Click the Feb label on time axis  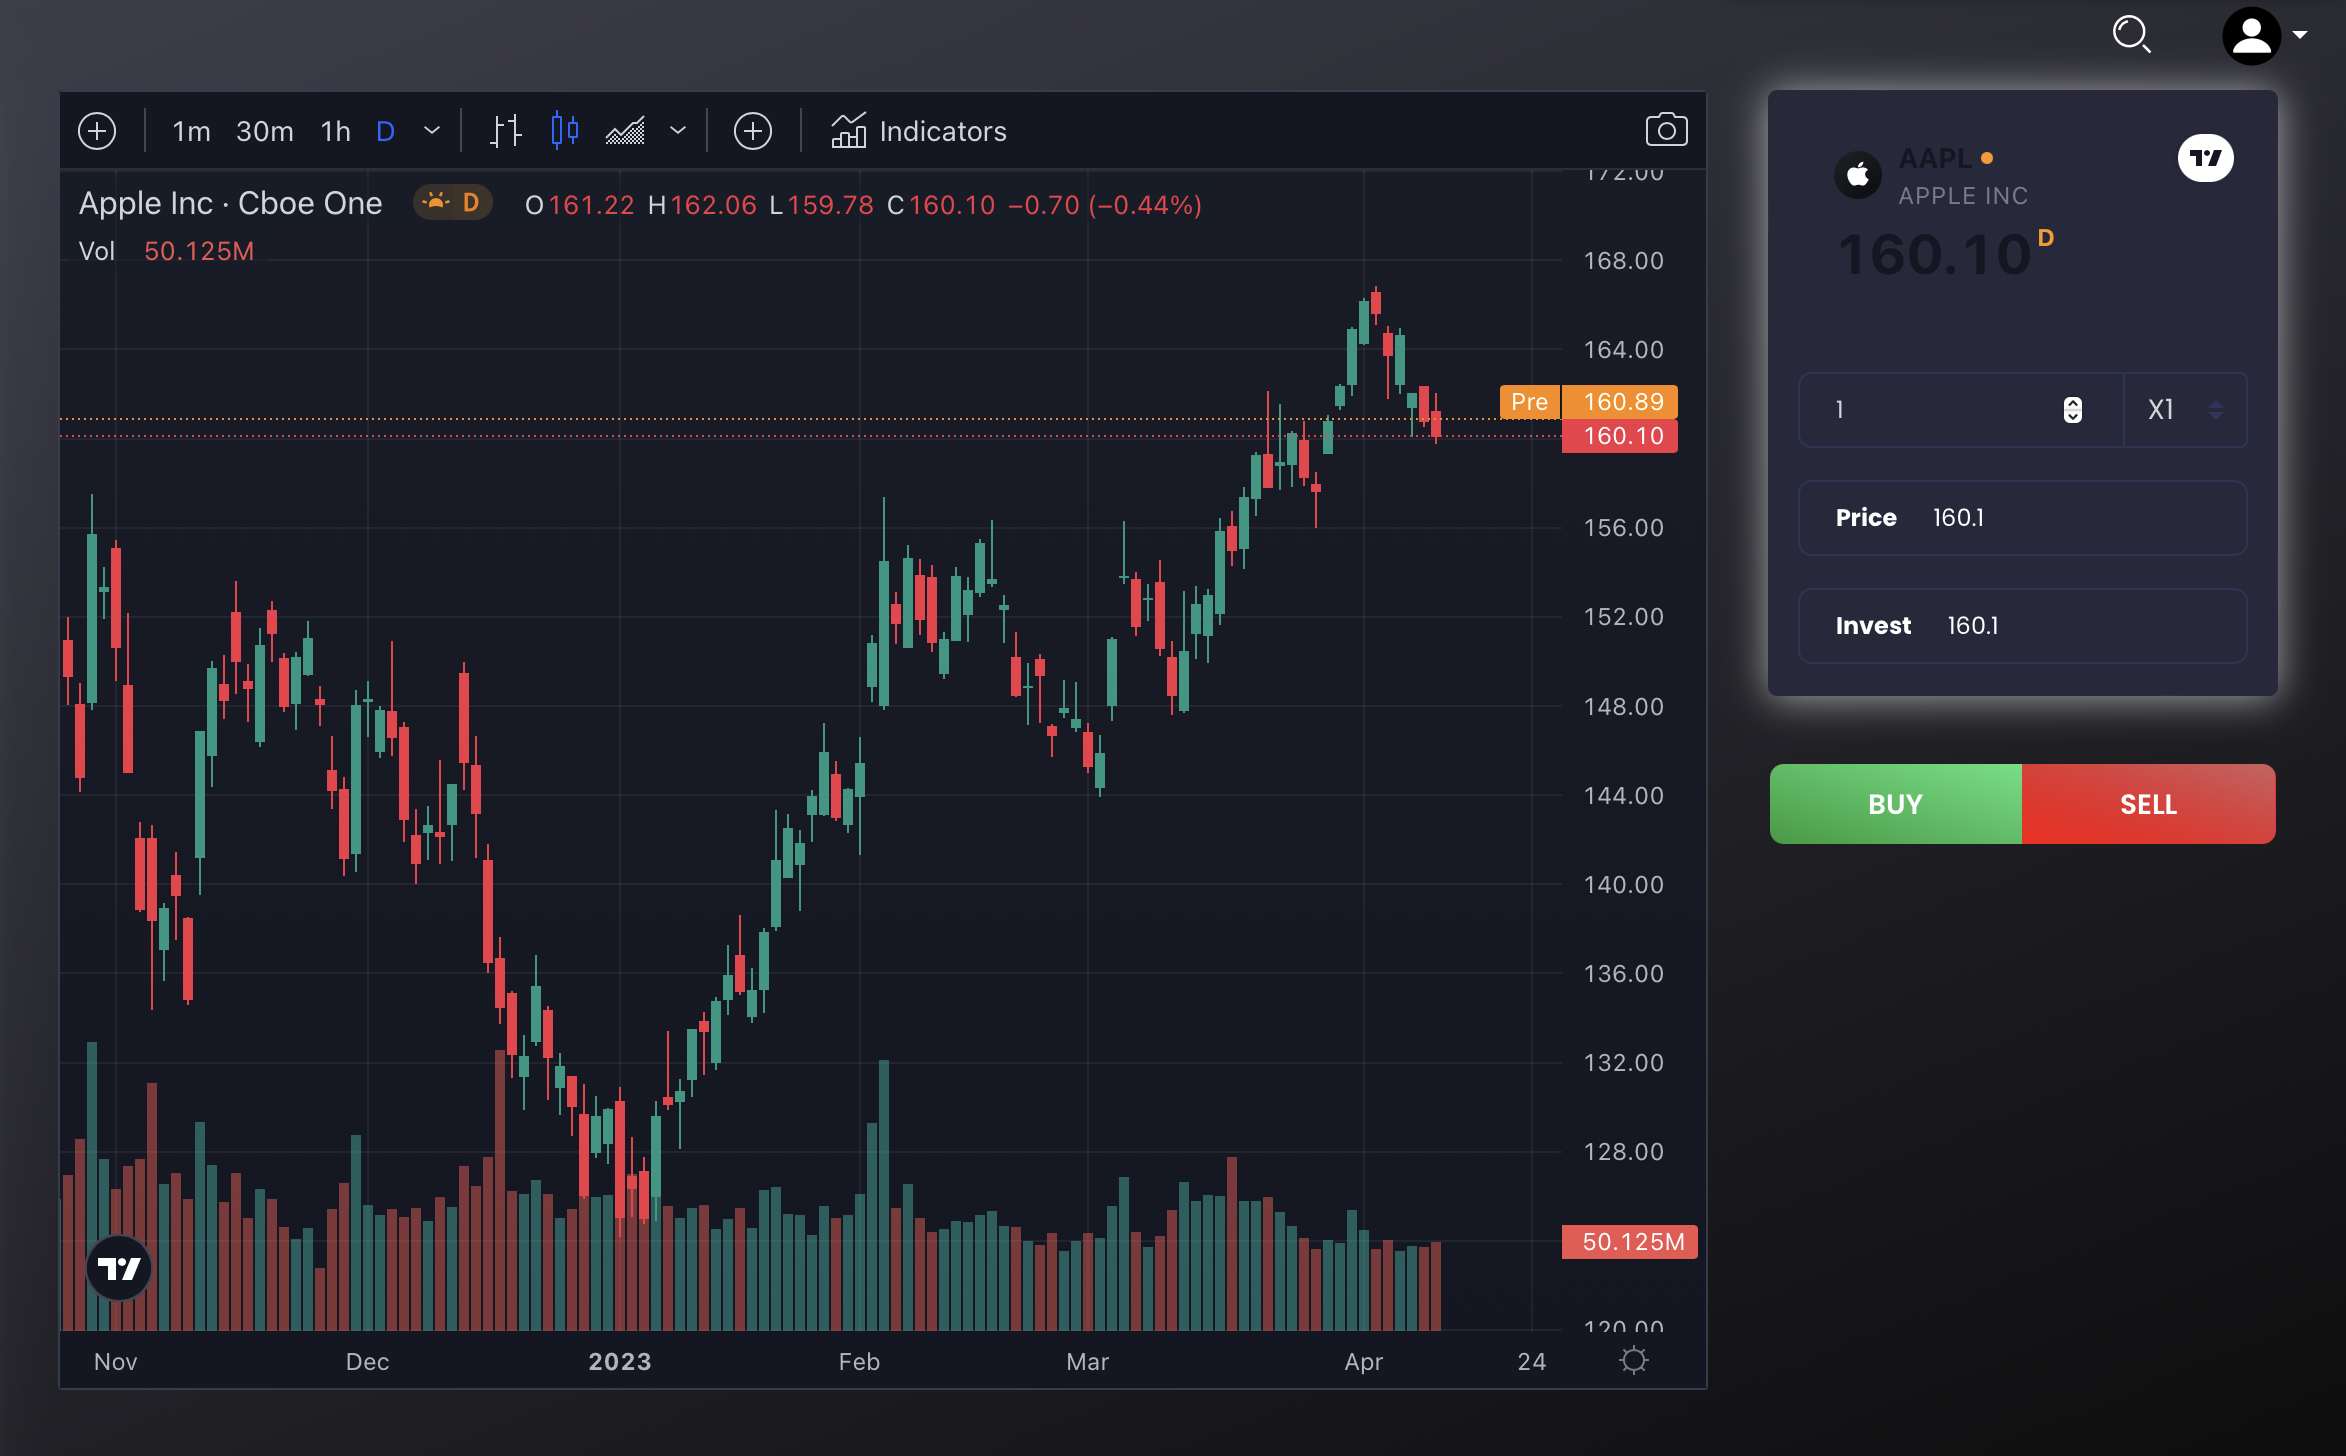pos(859,1361)
